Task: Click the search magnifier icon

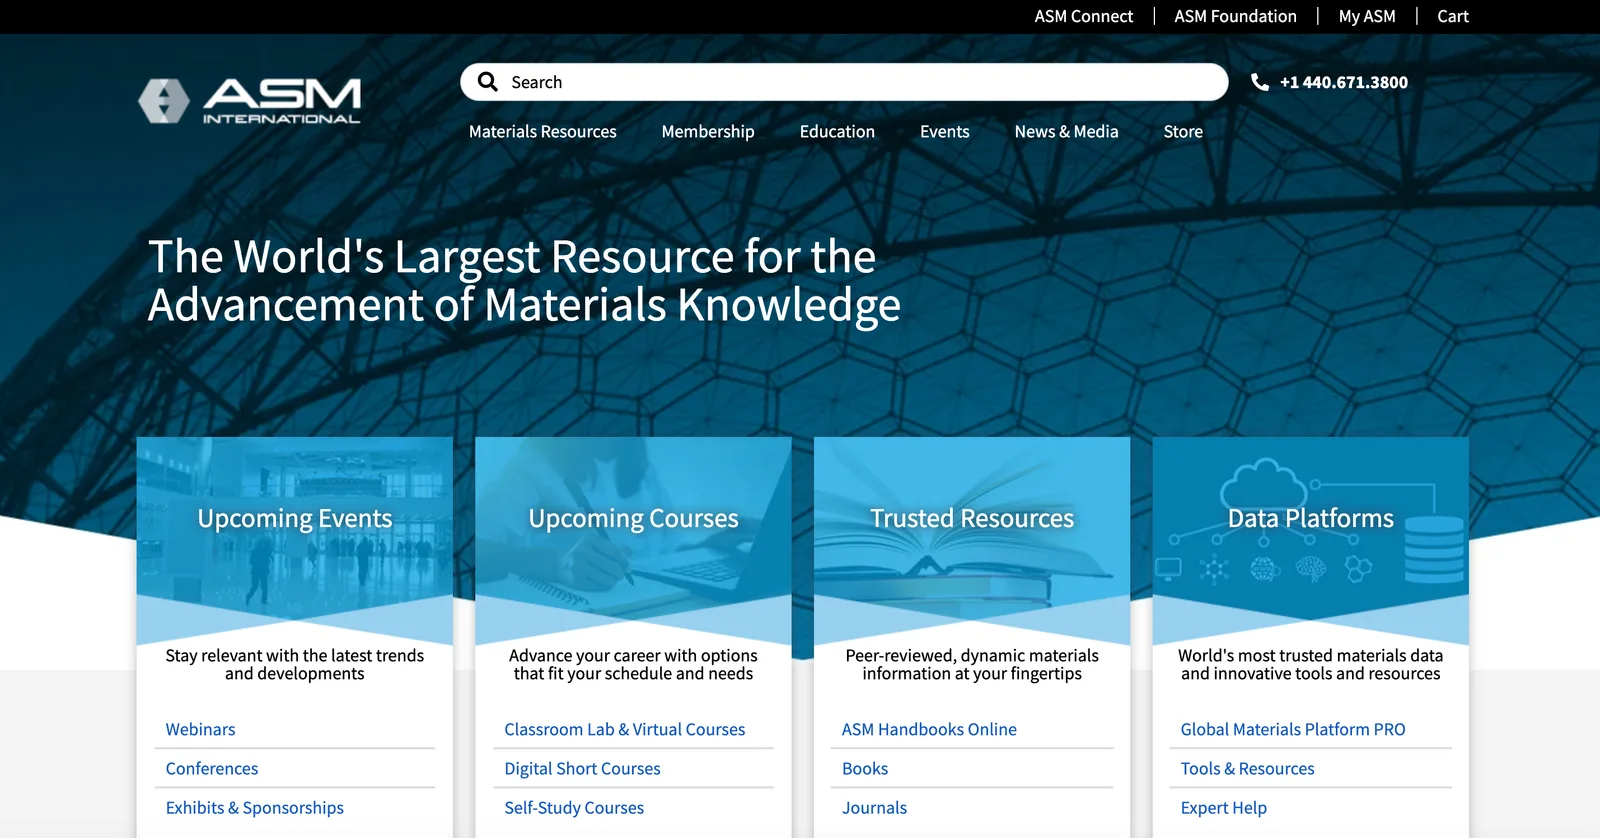Action: pyautogui.click(x=488, y=82)
